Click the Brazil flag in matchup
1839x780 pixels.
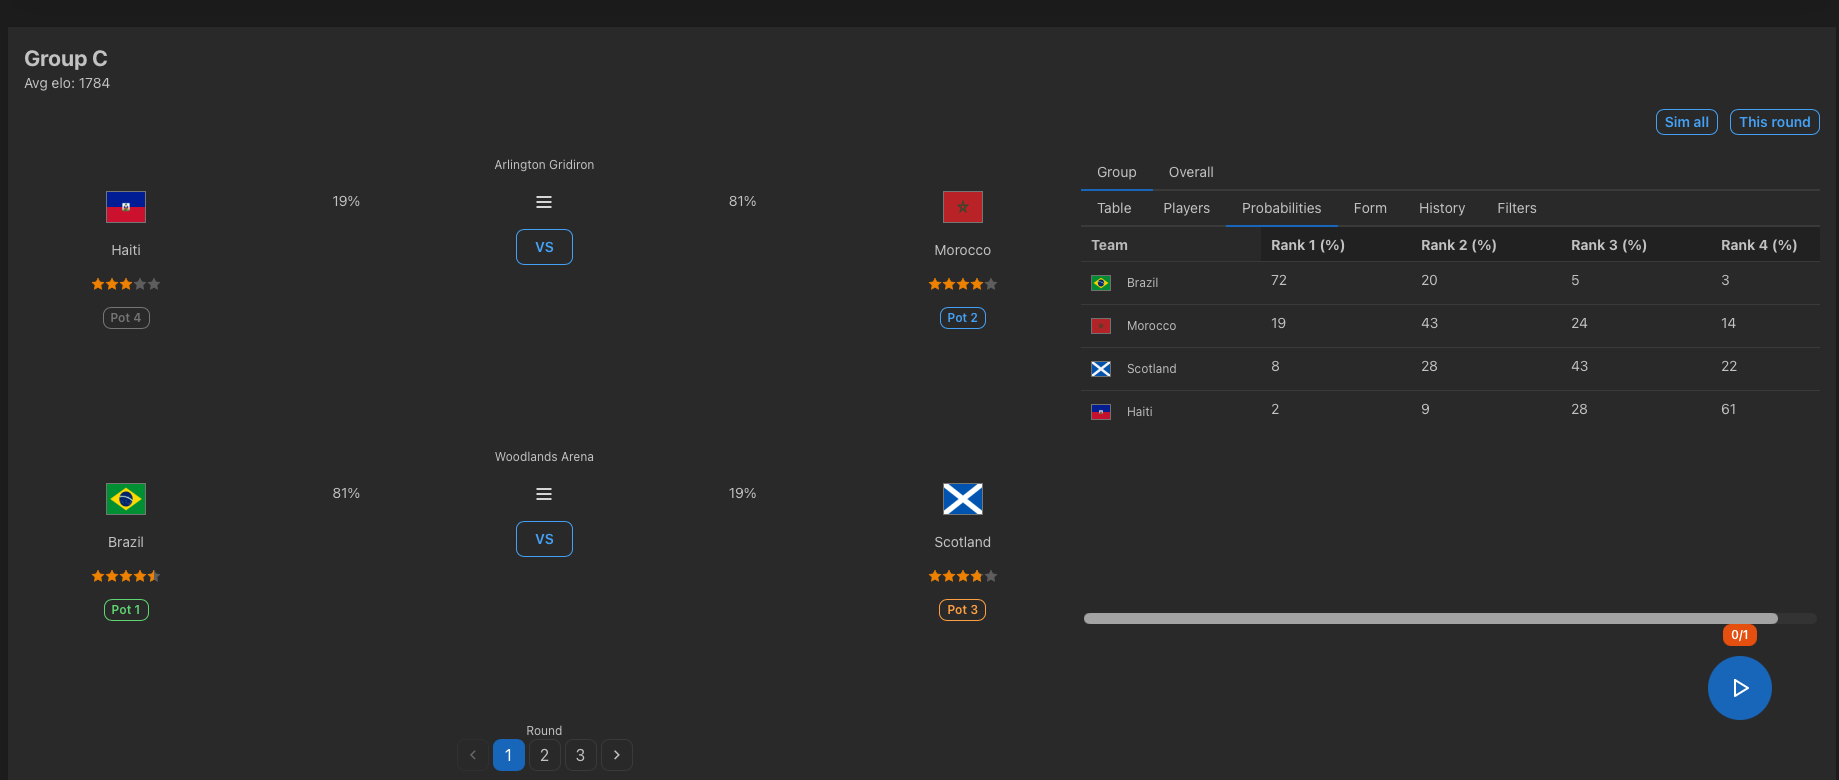click(x=126, y=499)
